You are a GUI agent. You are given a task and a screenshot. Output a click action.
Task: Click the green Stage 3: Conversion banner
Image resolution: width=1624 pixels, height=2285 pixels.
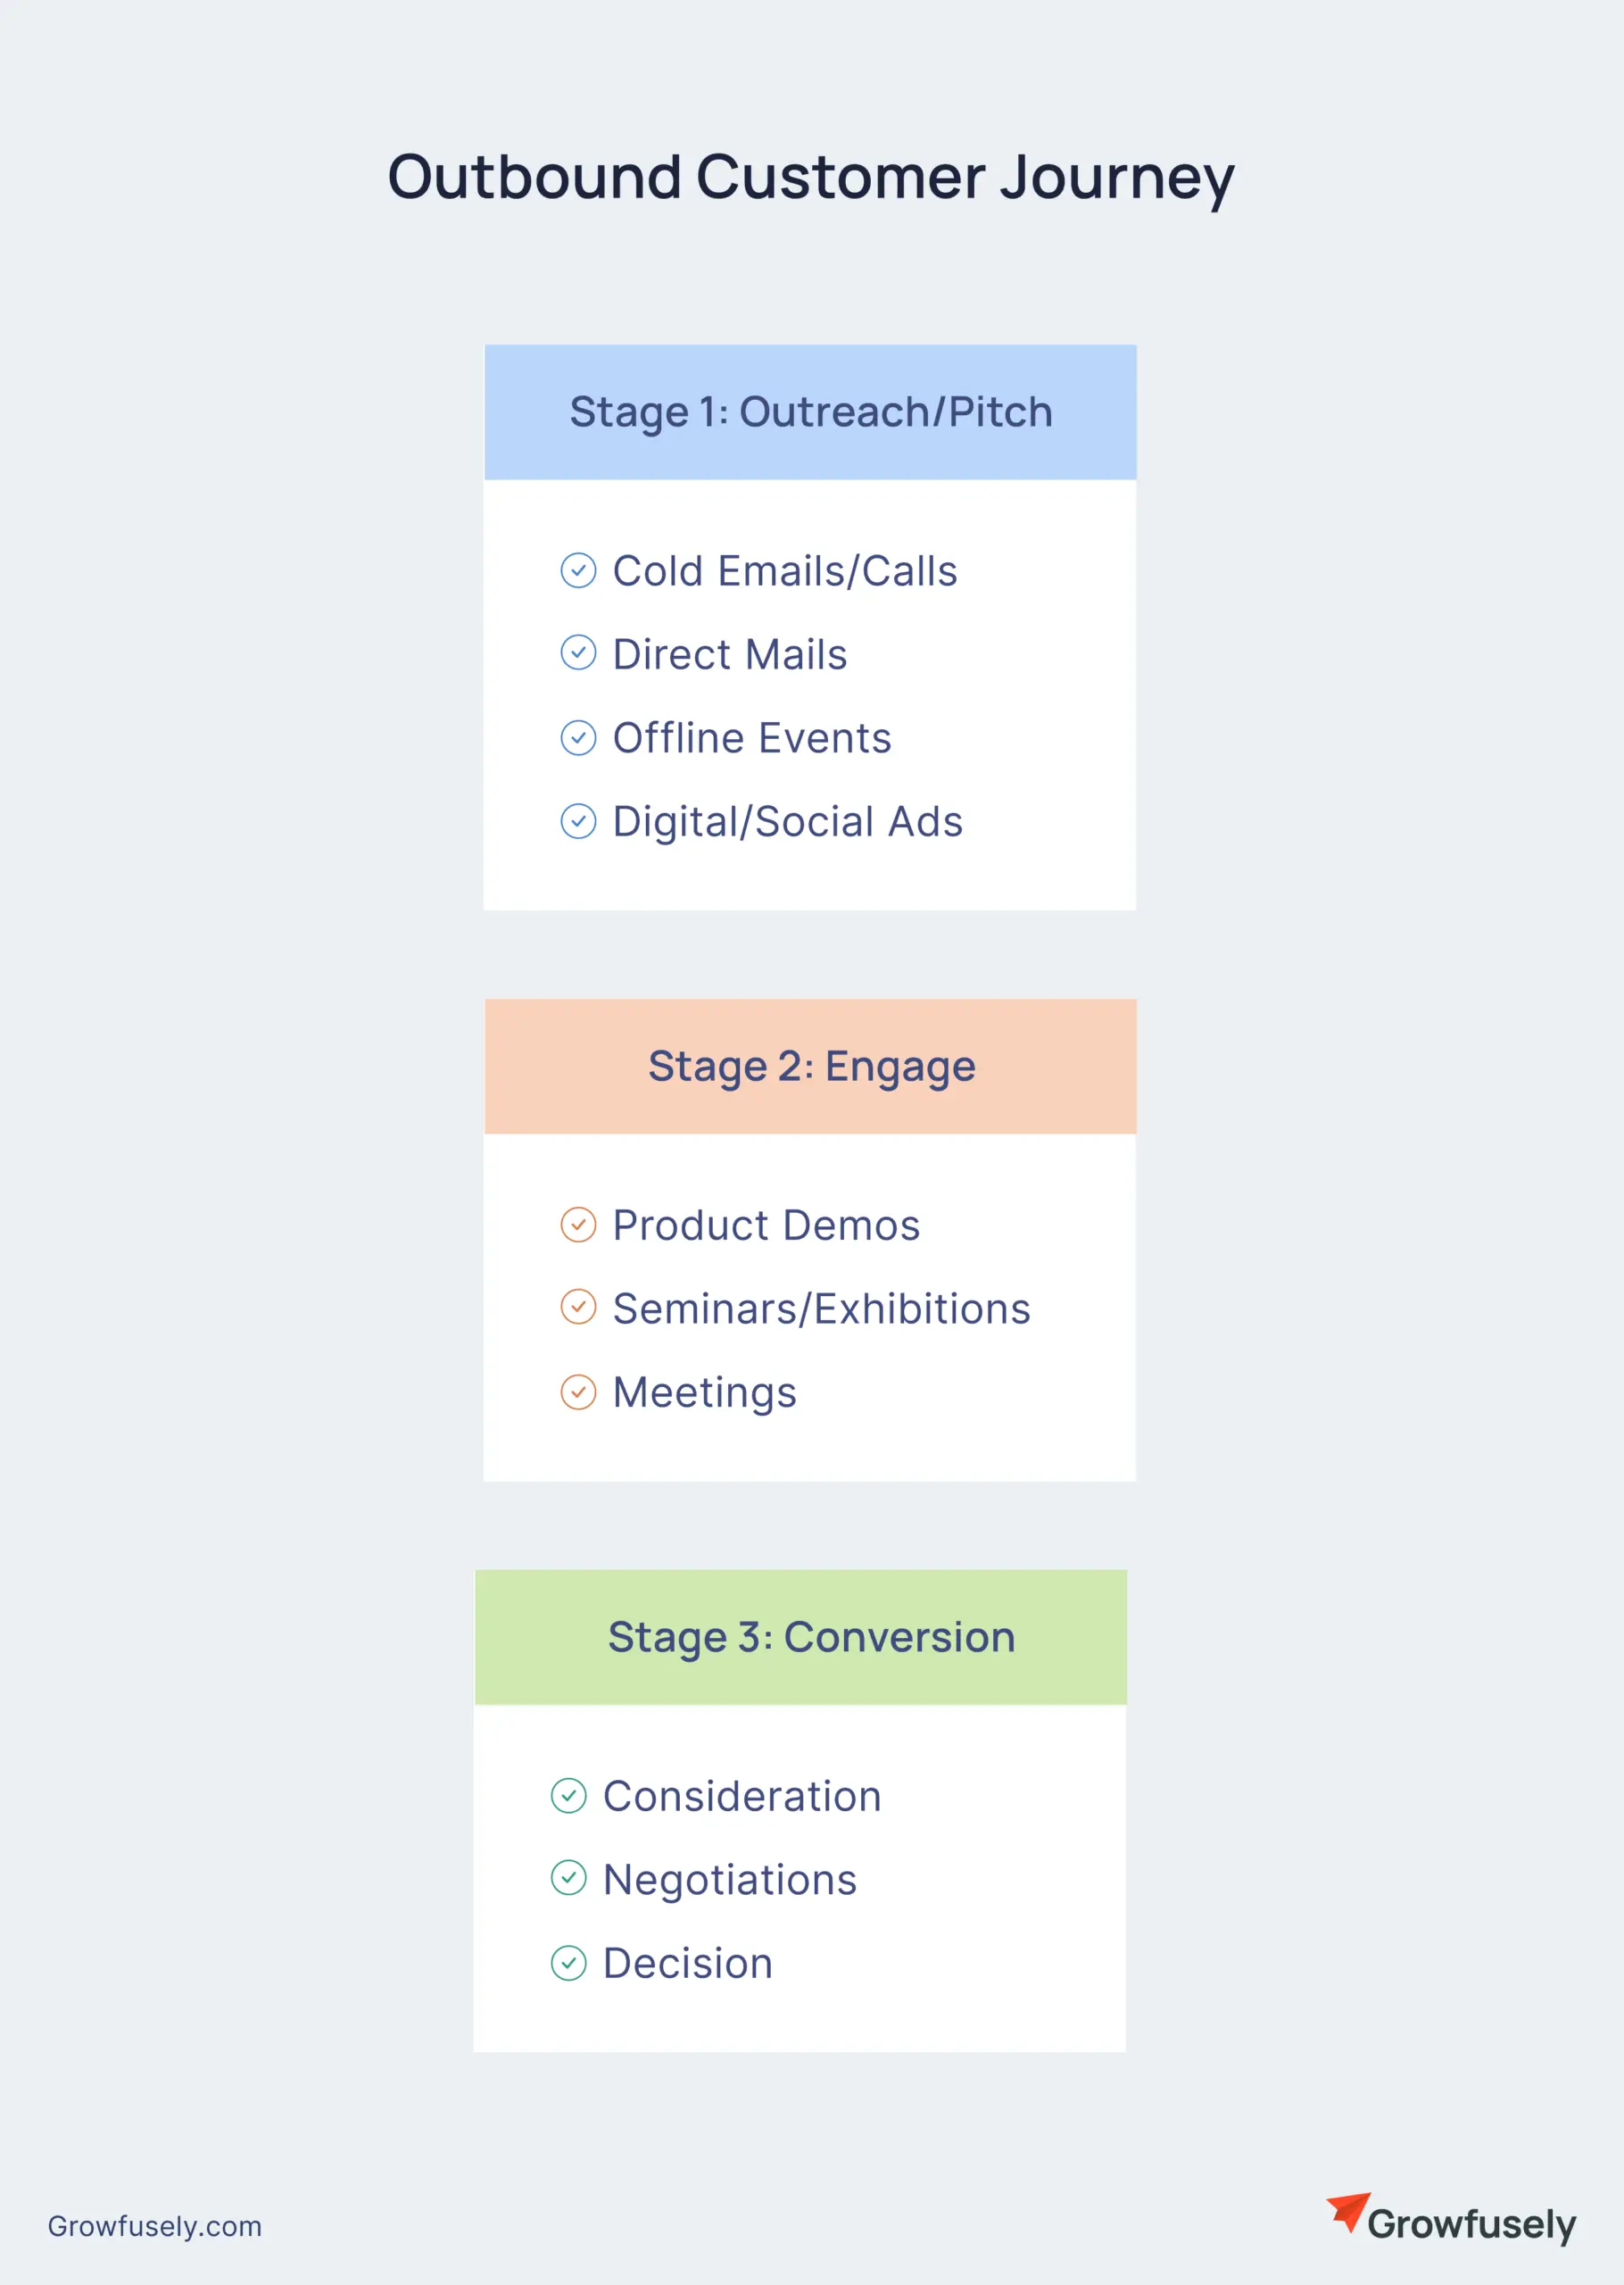(x=801, y=1637)
